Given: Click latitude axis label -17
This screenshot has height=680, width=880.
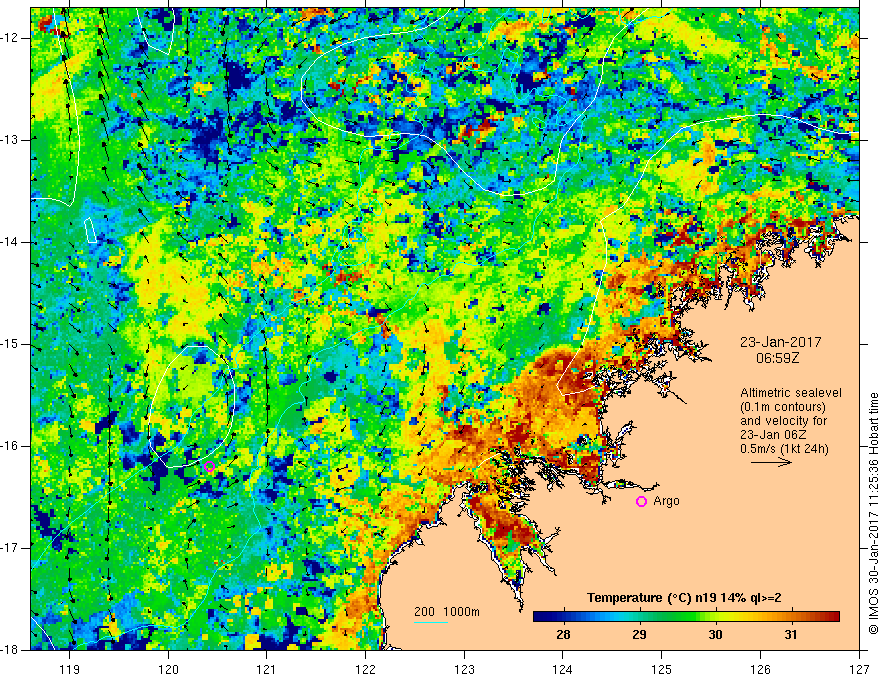Looking at the screenshot, I should [10, 548].
